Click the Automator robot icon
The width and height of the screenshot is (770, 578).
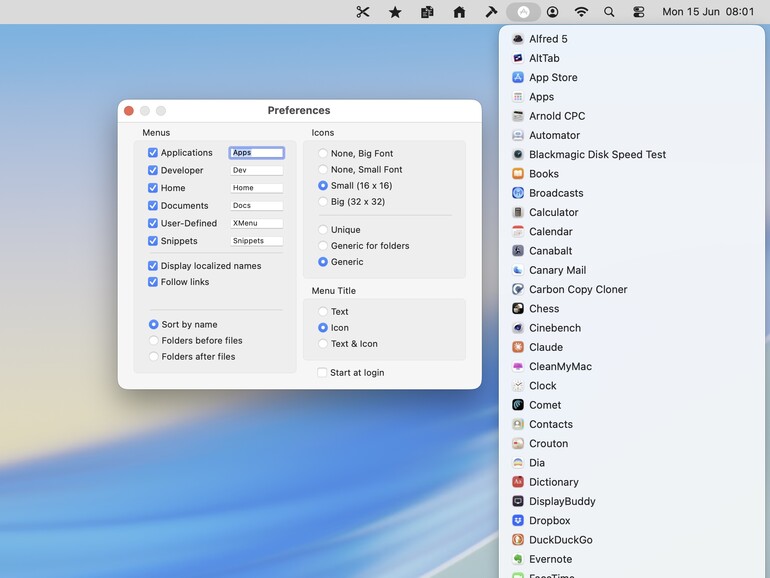tap(518, 135)
